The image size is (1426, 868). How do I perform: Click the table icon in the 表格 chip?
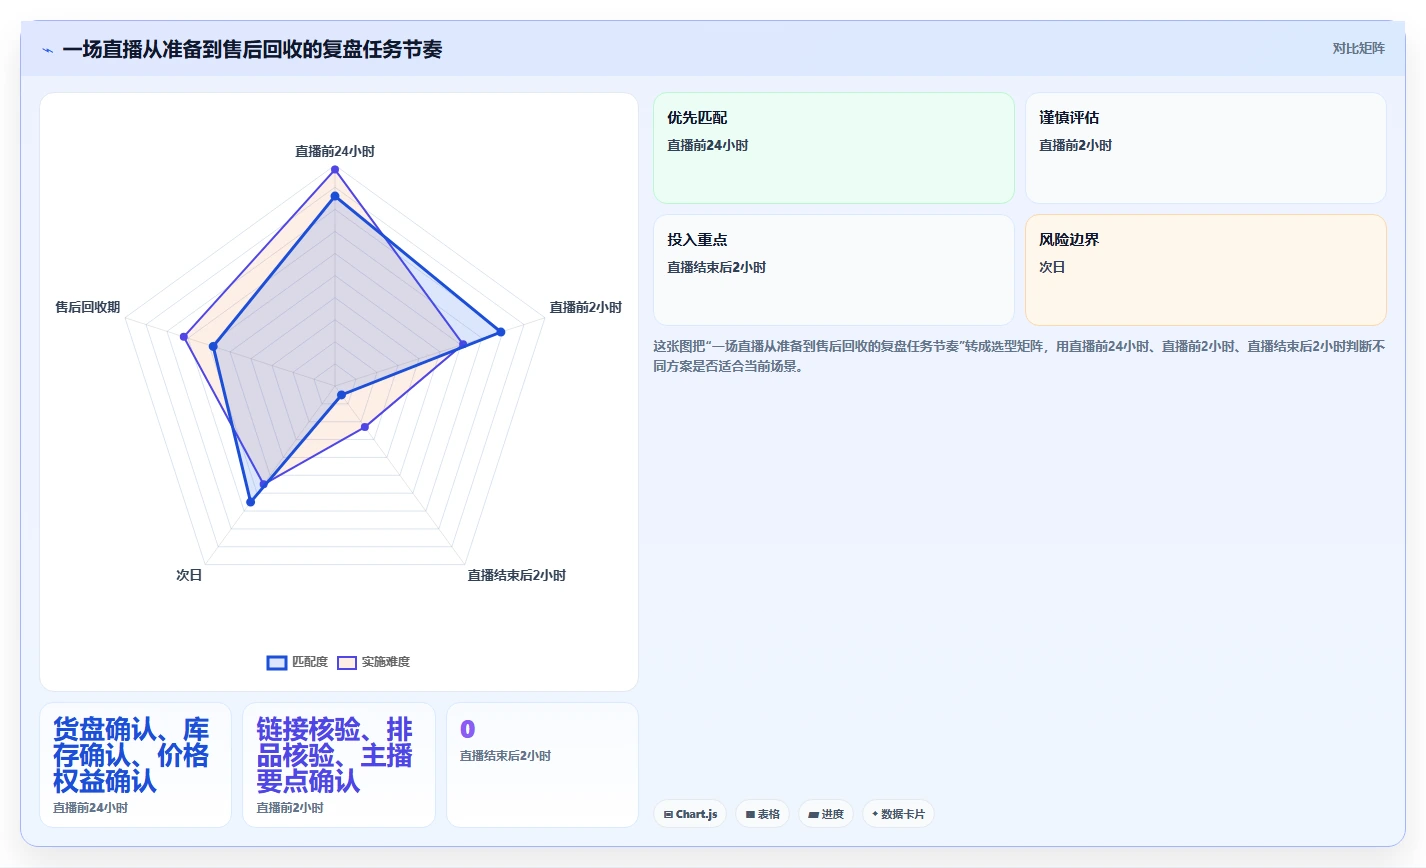pyautogui.click(x=750, y=814)
